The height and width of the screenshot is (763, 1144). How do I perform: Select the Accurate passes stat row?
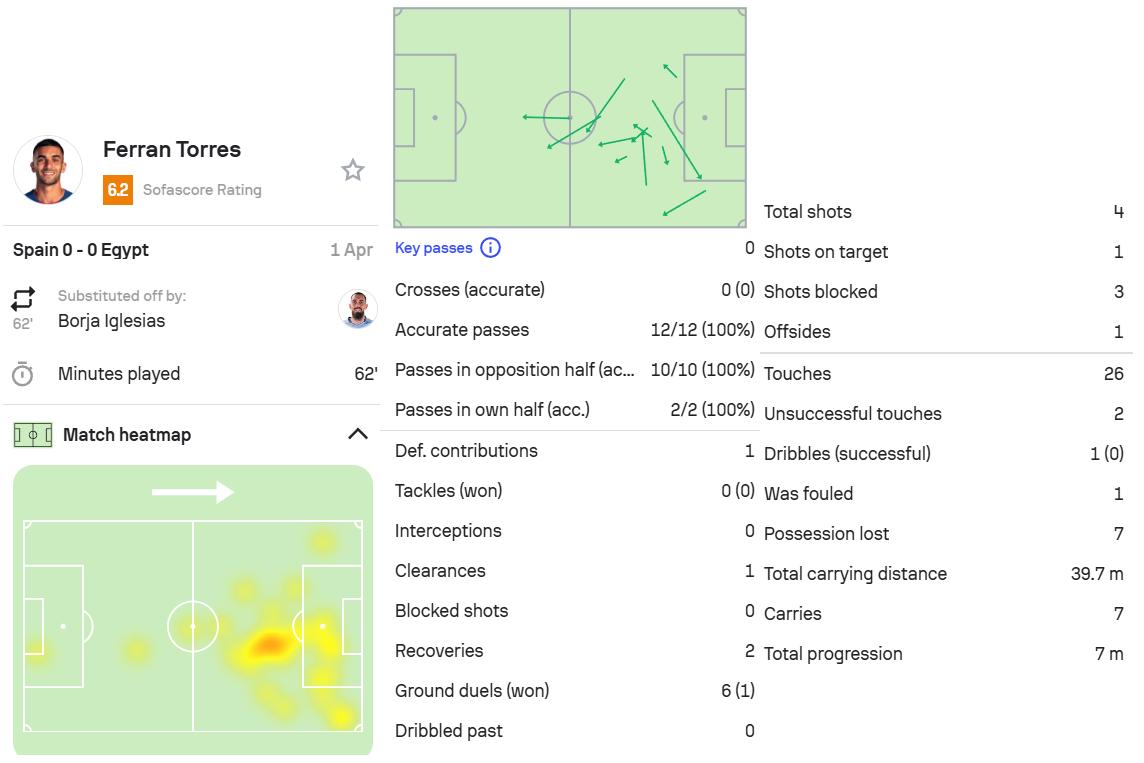(574, 330)
